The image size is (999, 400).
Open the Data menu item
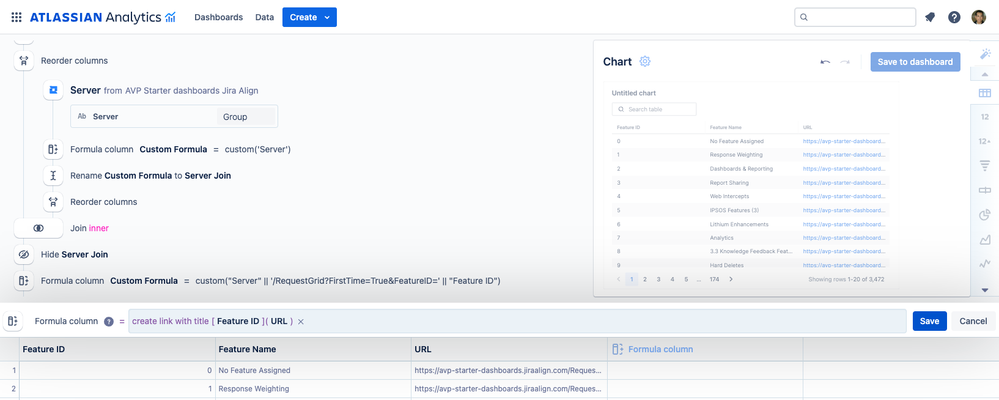click(x=264, y=17)
